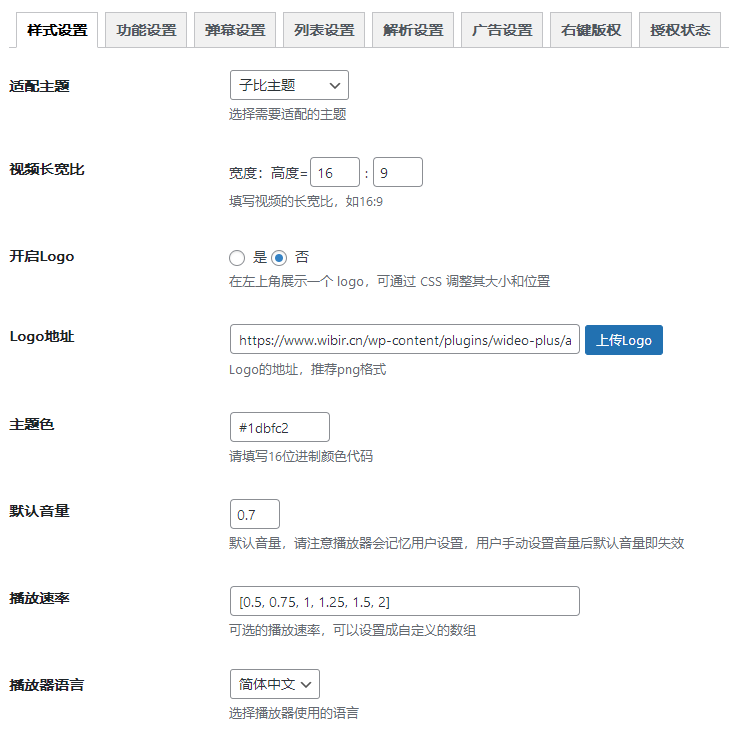Go to the 列表设置 tab
The height and width of the screenshot is (729, 729).
click(x=324, y=30)
